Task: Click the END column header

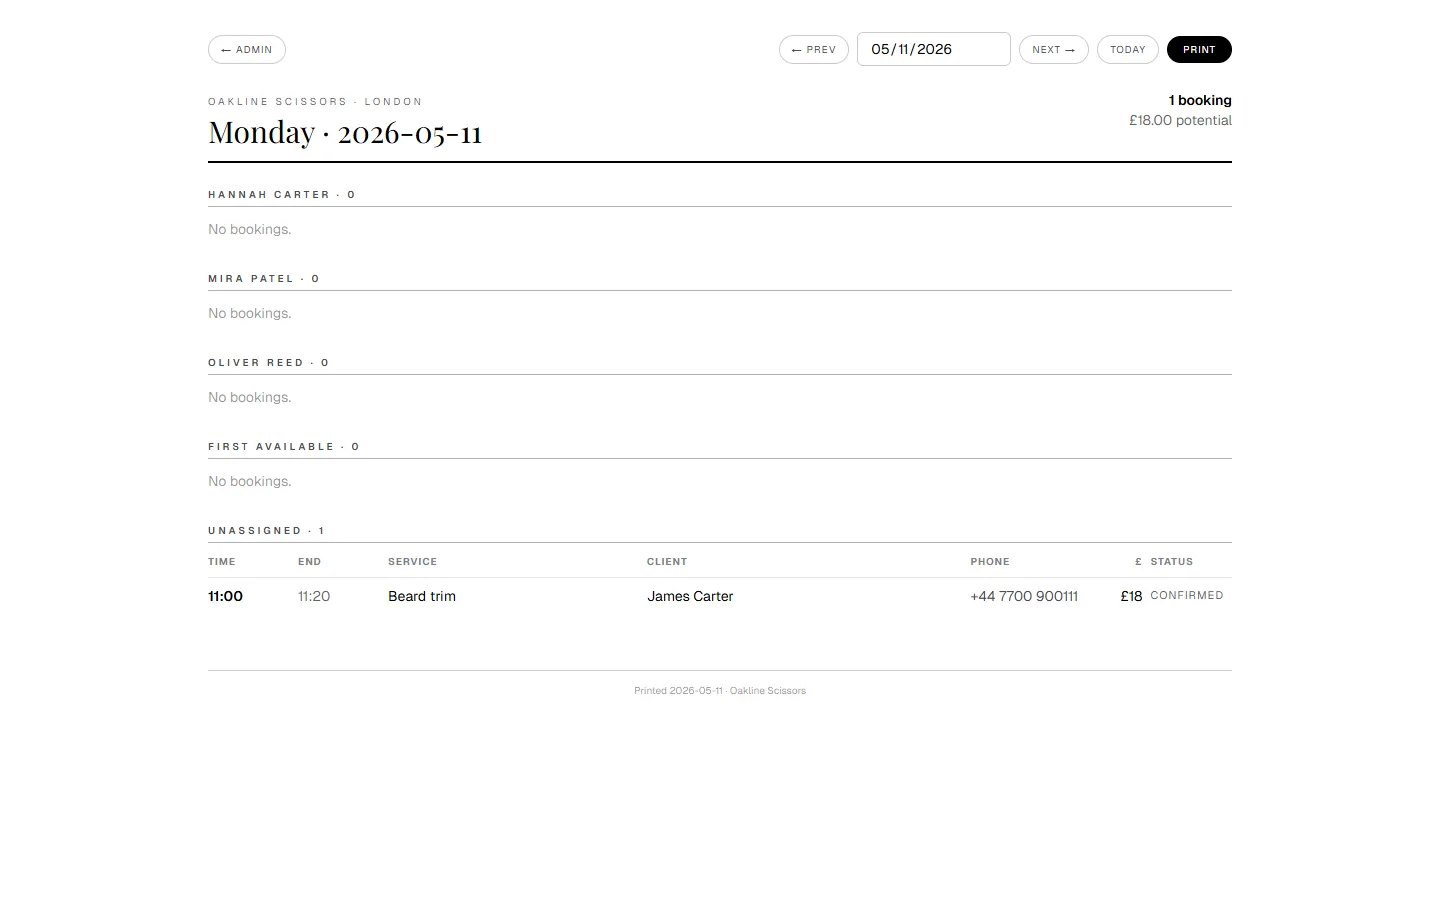Action: click(x=310, y=562)
